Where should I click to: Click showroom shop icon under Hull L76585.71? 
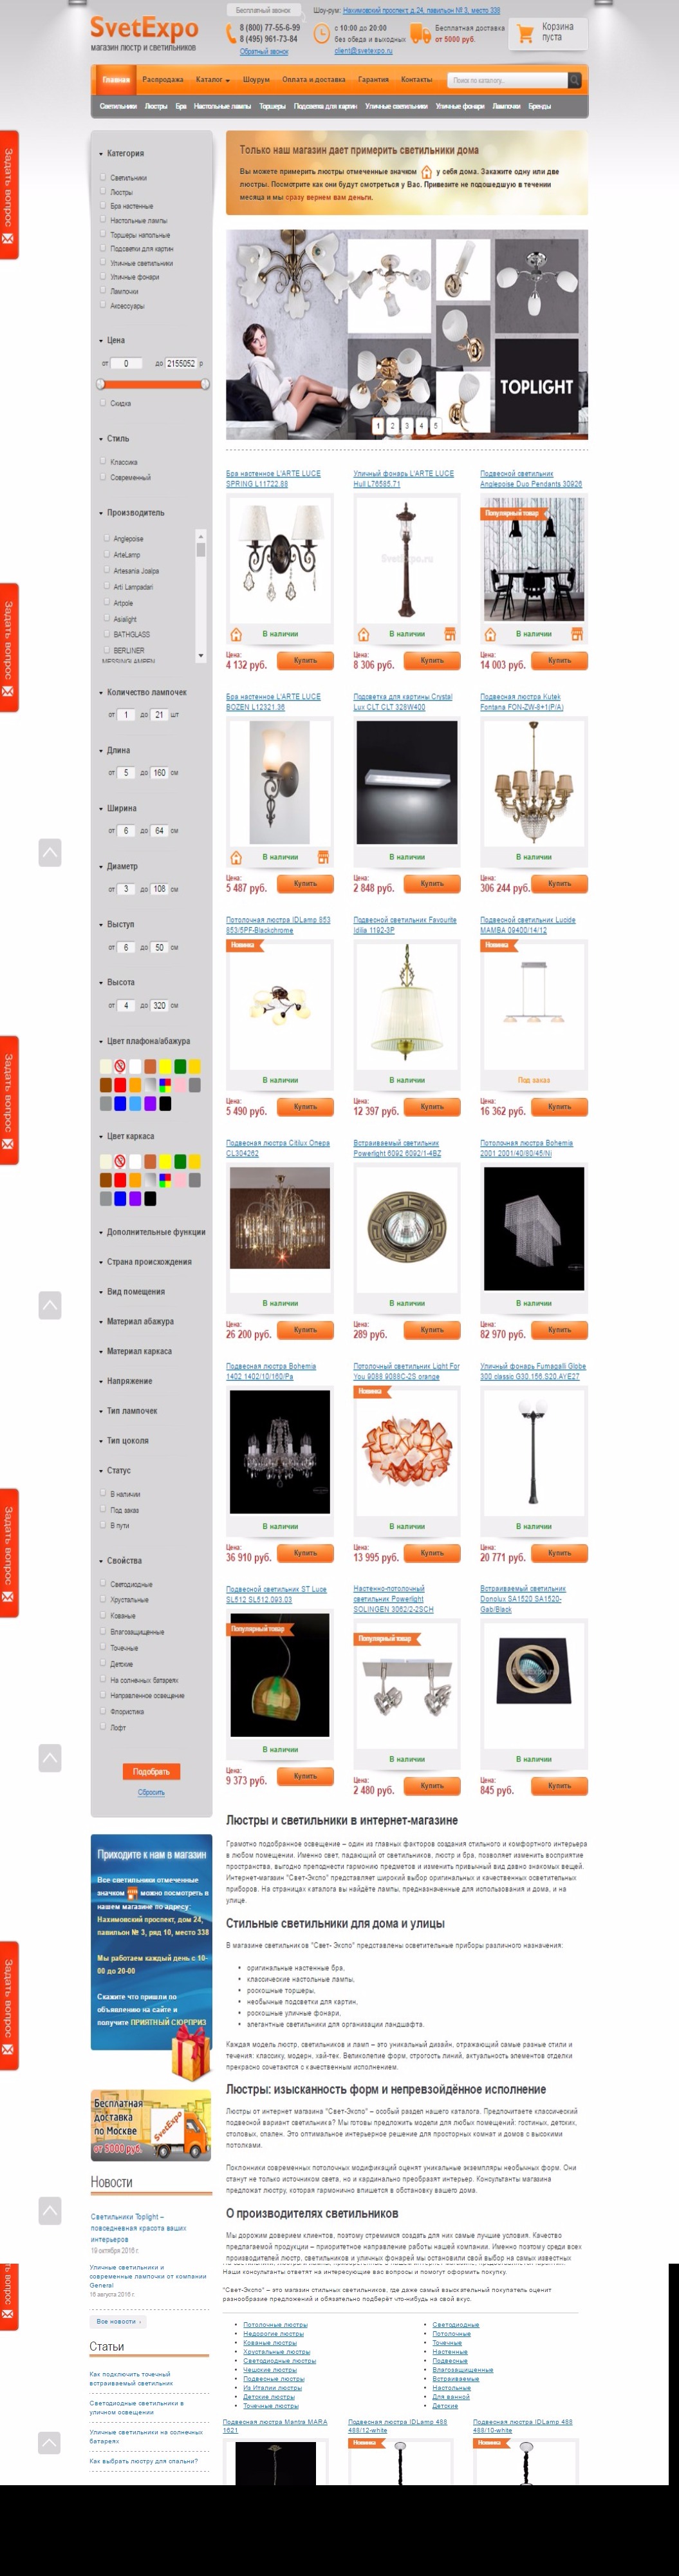450,634
